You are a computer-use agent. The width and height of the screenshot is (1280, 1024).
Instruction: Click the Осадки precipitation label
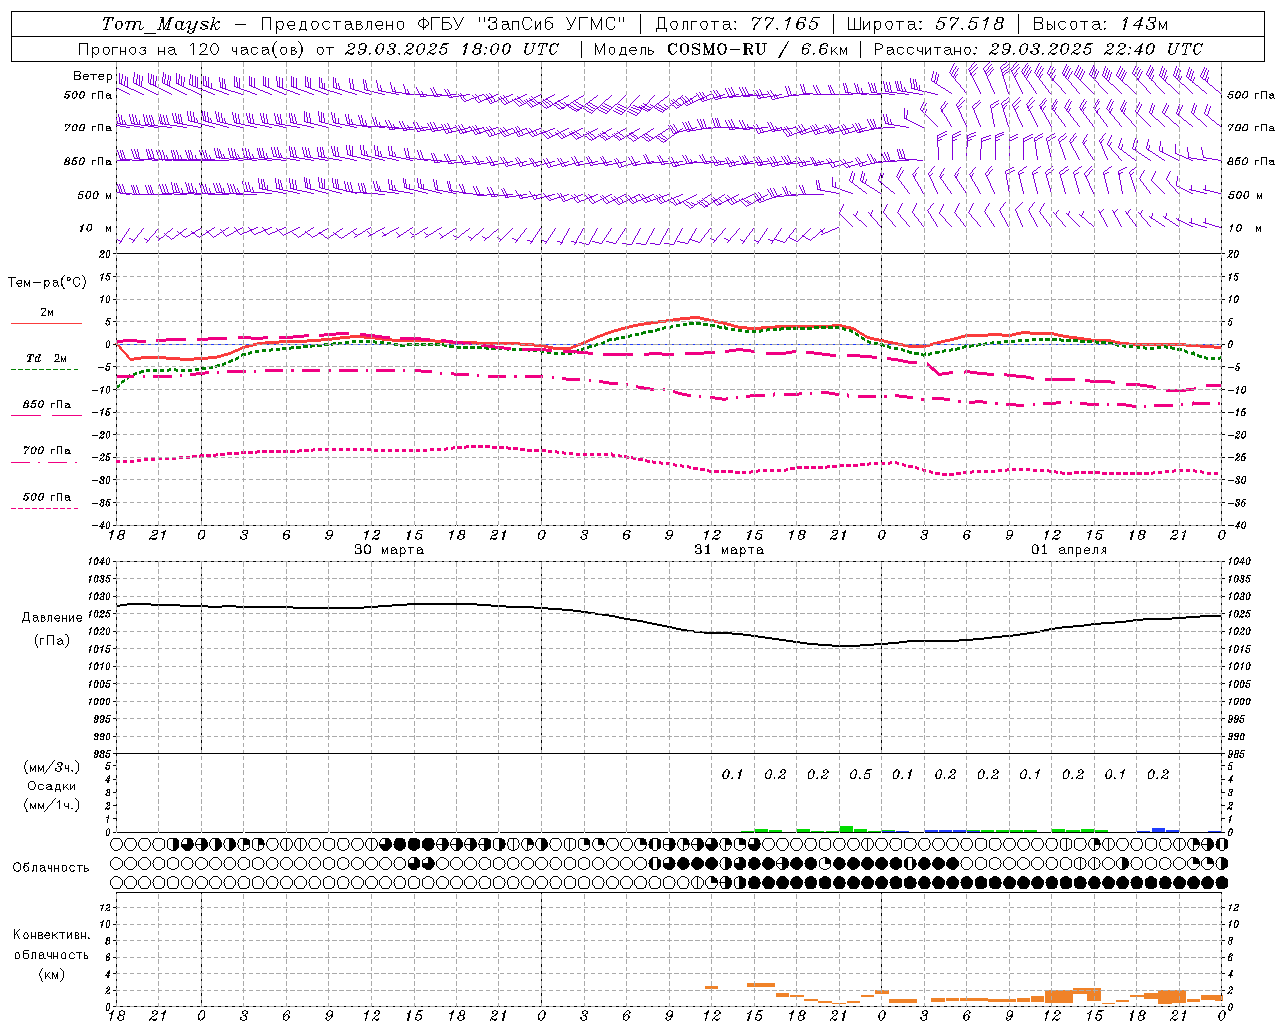tap(52, 786)
